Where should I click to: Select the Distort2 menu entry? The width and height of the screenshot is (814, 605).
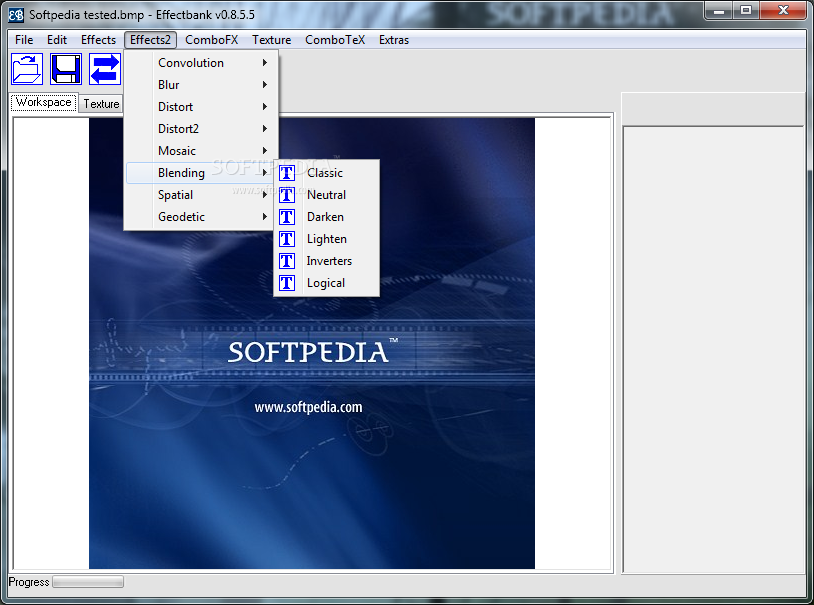coord(200,129)
